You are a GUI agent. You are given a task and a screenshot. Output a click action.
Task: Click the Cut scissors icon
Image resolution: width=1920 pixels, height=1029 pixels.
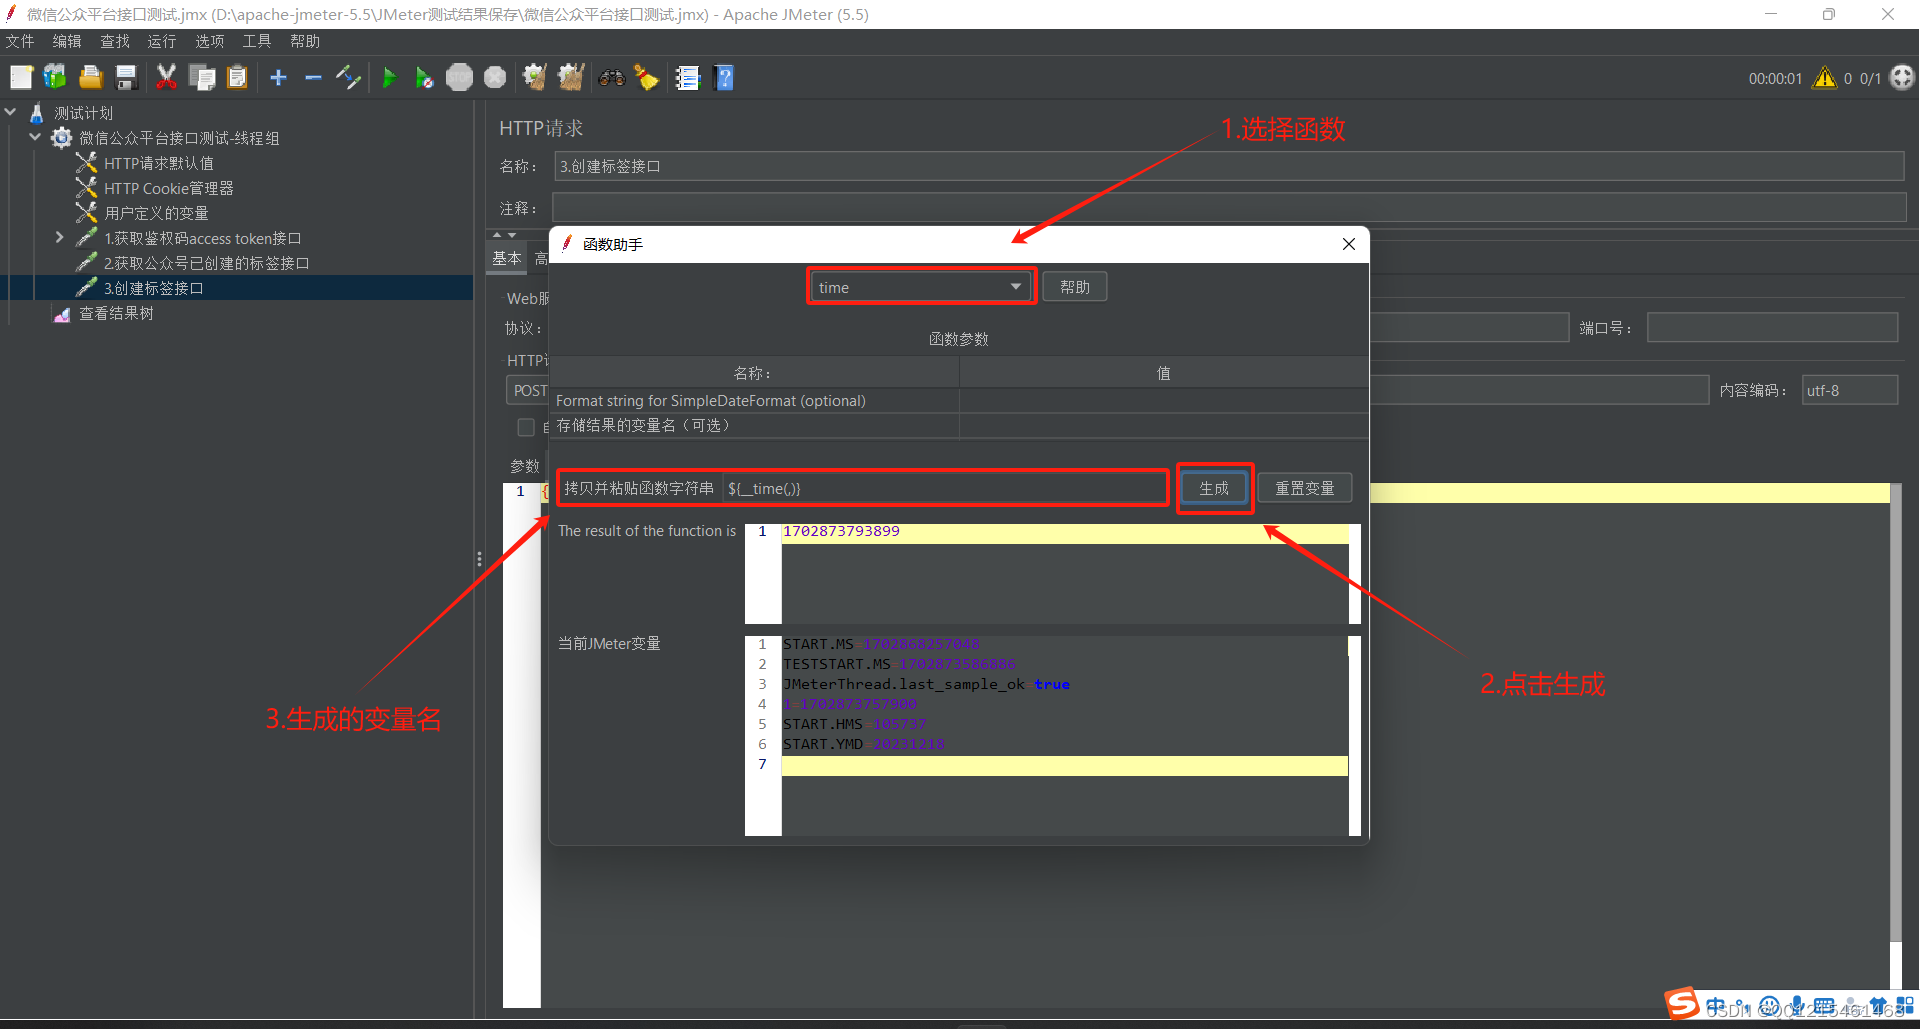pyautogui.click(x=166, y=77)
